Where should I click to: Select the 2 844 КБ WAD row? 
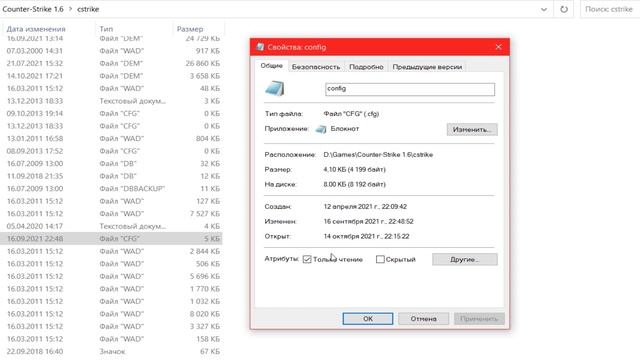[x=111, y=251]
